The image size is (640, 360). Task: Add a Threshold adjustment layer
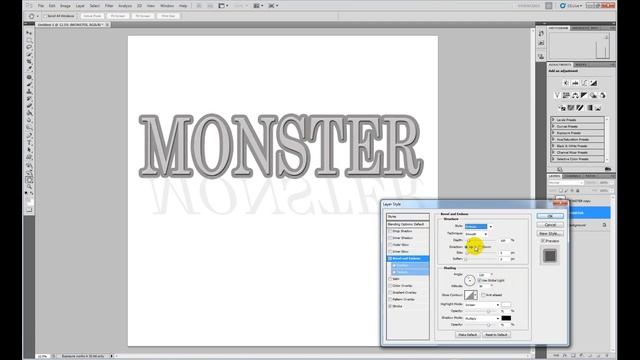click(x=580, y=108)
